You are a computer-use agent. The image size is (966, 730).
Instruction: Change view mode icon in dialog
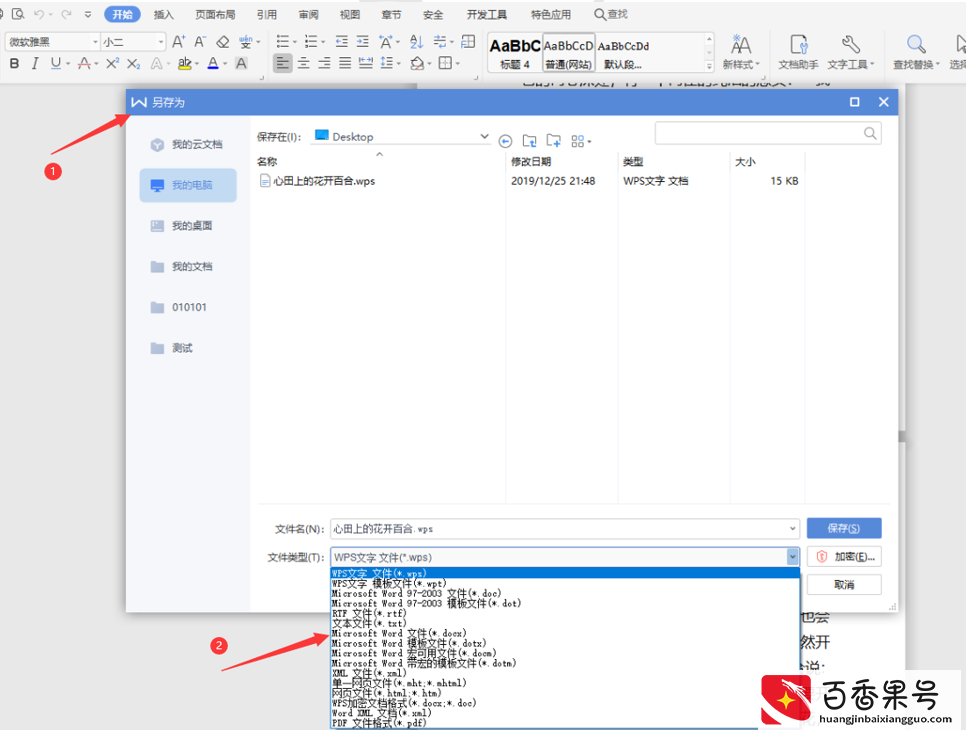(x=580, y=142)
